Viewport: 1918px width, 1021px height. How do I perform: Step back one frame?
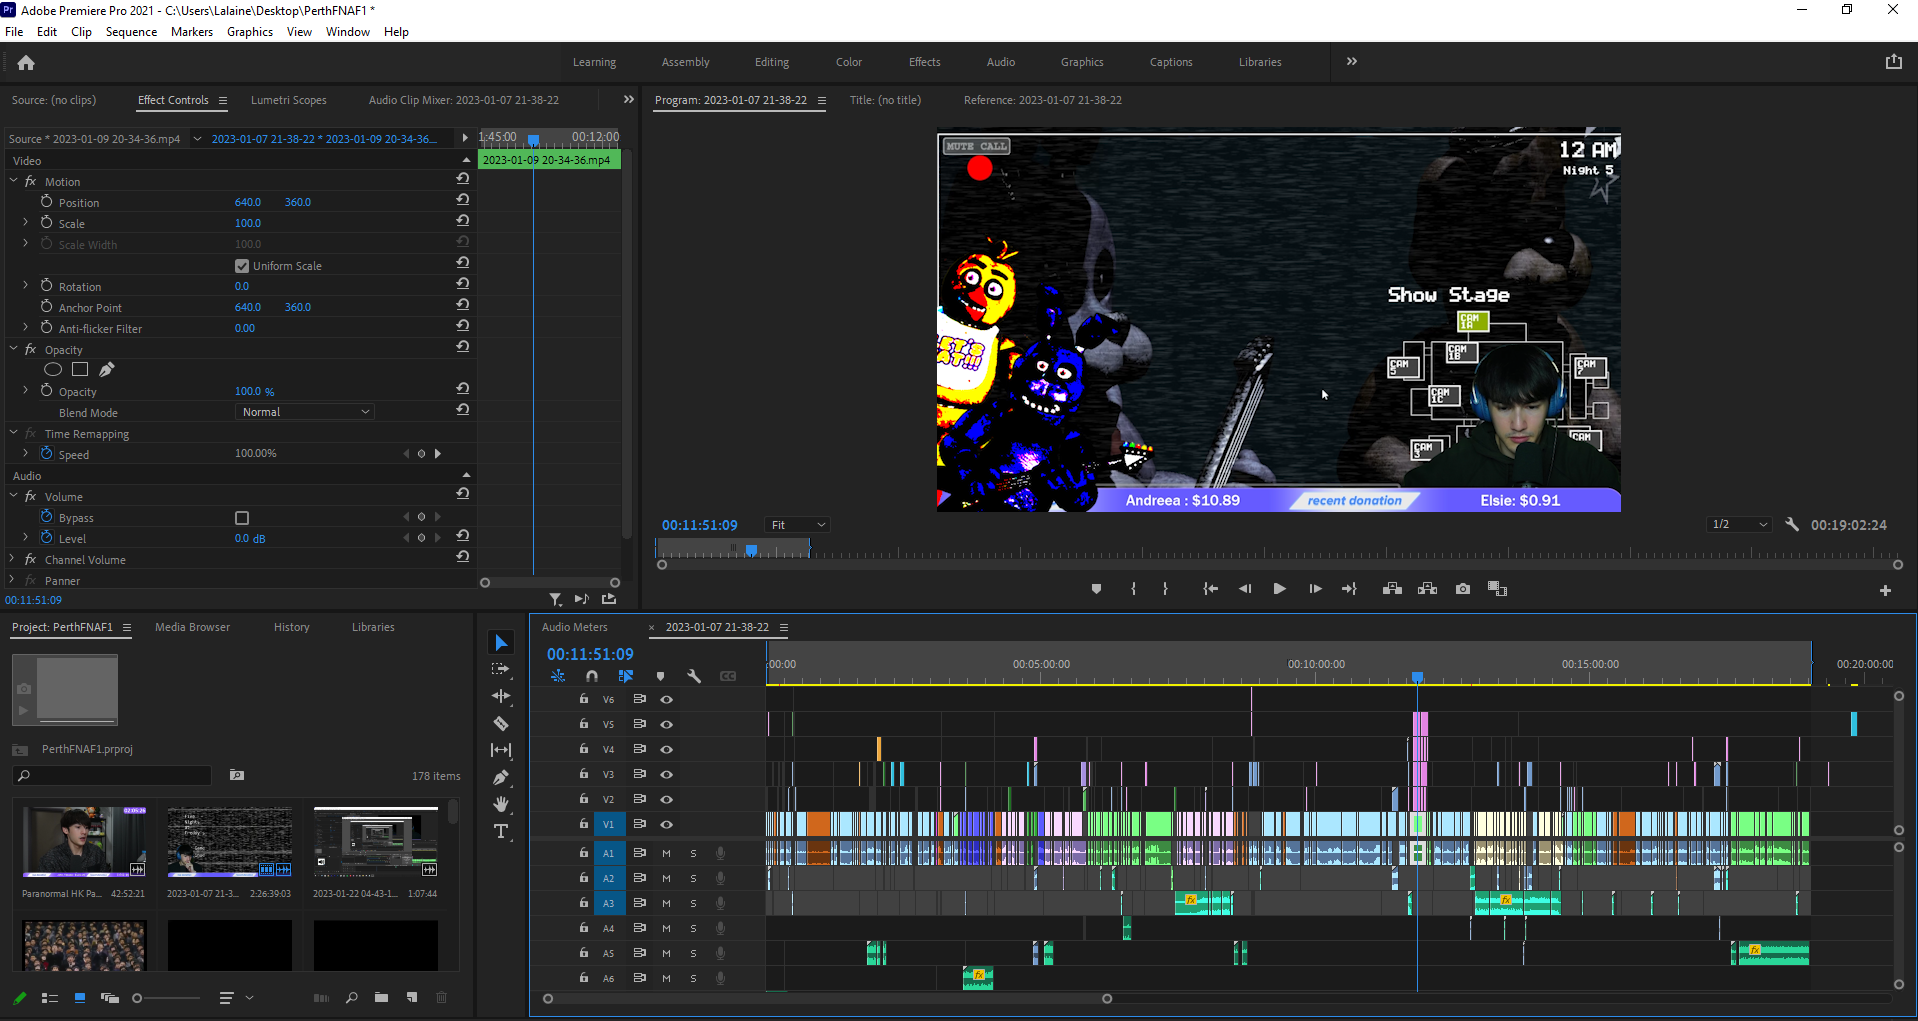pos(1245,589)
